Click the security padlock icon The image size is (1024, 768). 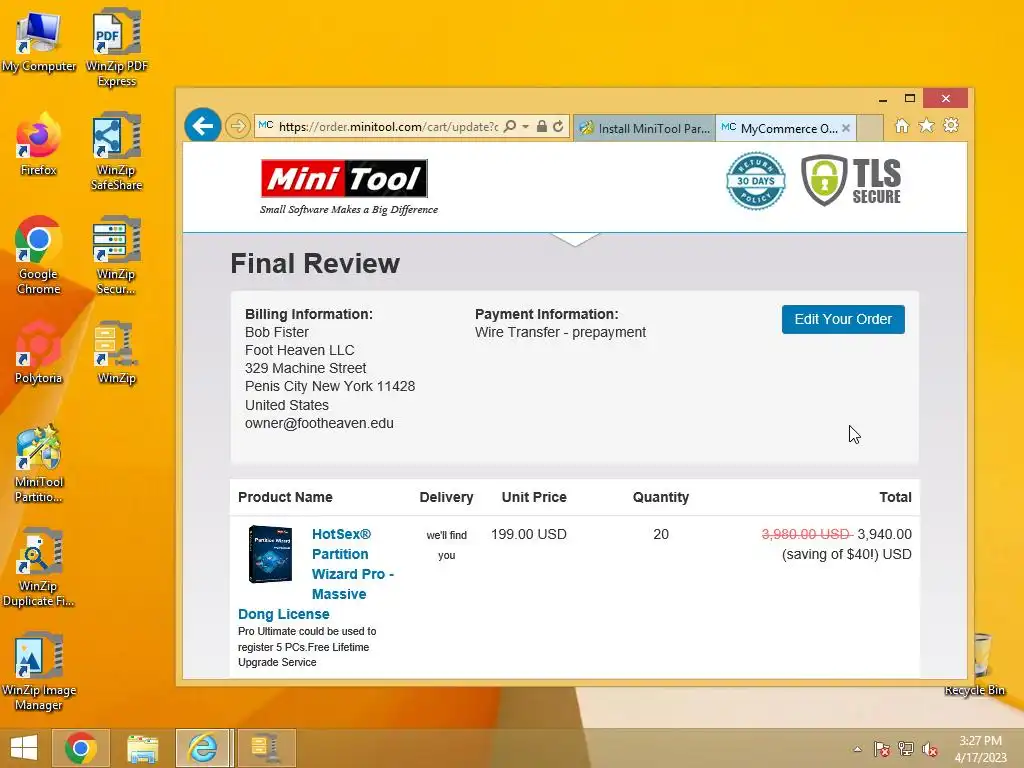541,126
